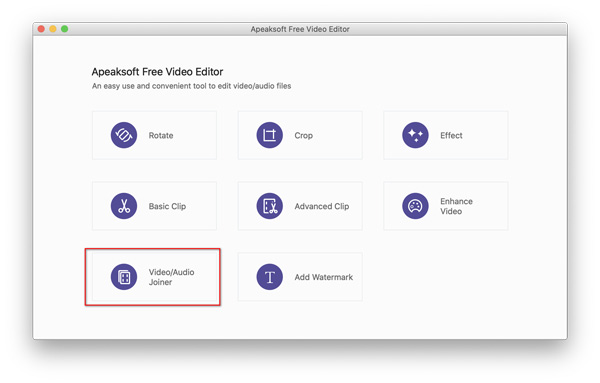This screenshot has height=383, width=600.
Task: Close the window with red button
Action: pos(41,29)
